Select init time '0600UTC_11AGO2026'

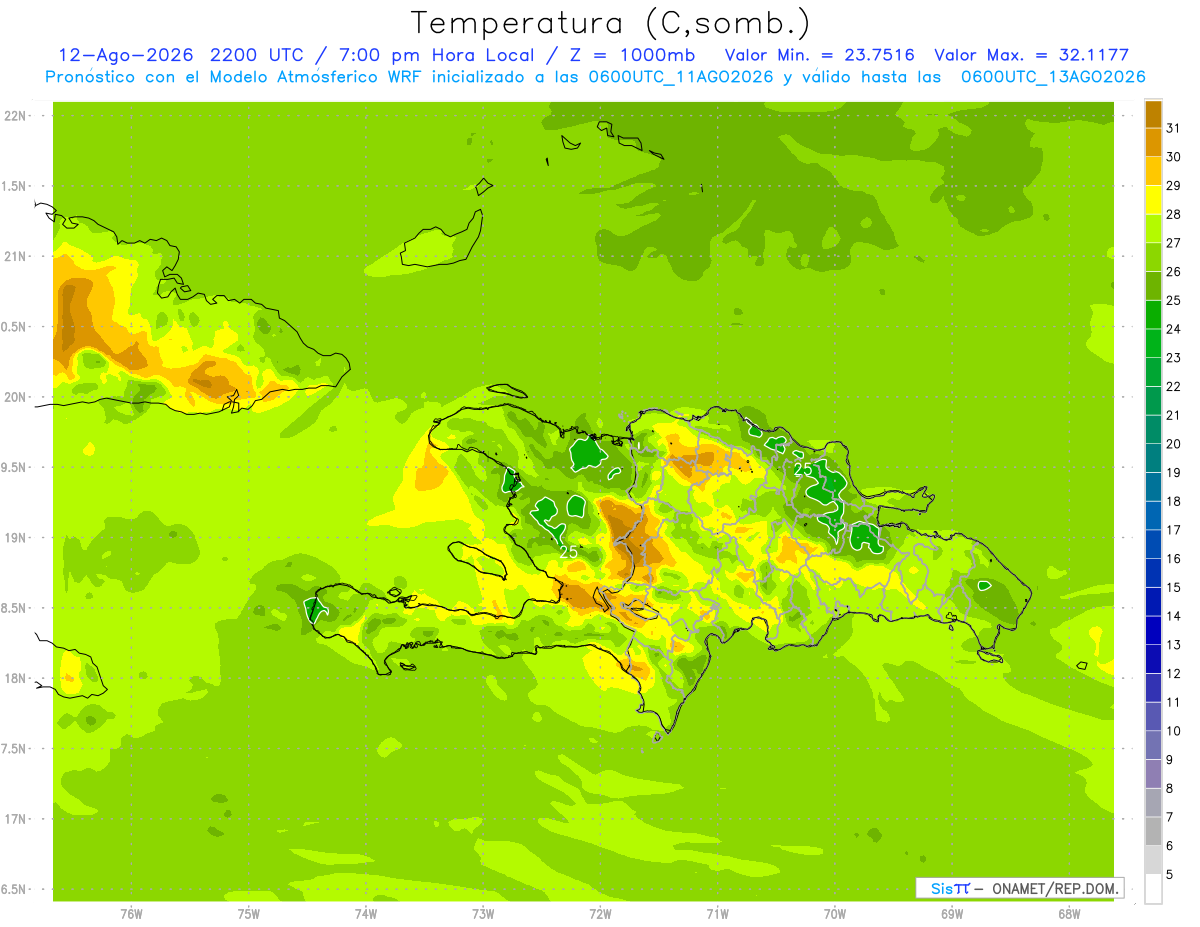[681, 77]
